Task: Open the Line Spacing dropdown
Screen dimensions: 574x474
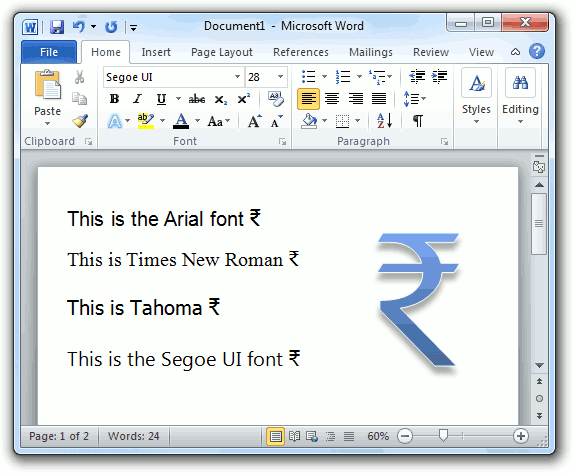Action: [x=414, y=99]
